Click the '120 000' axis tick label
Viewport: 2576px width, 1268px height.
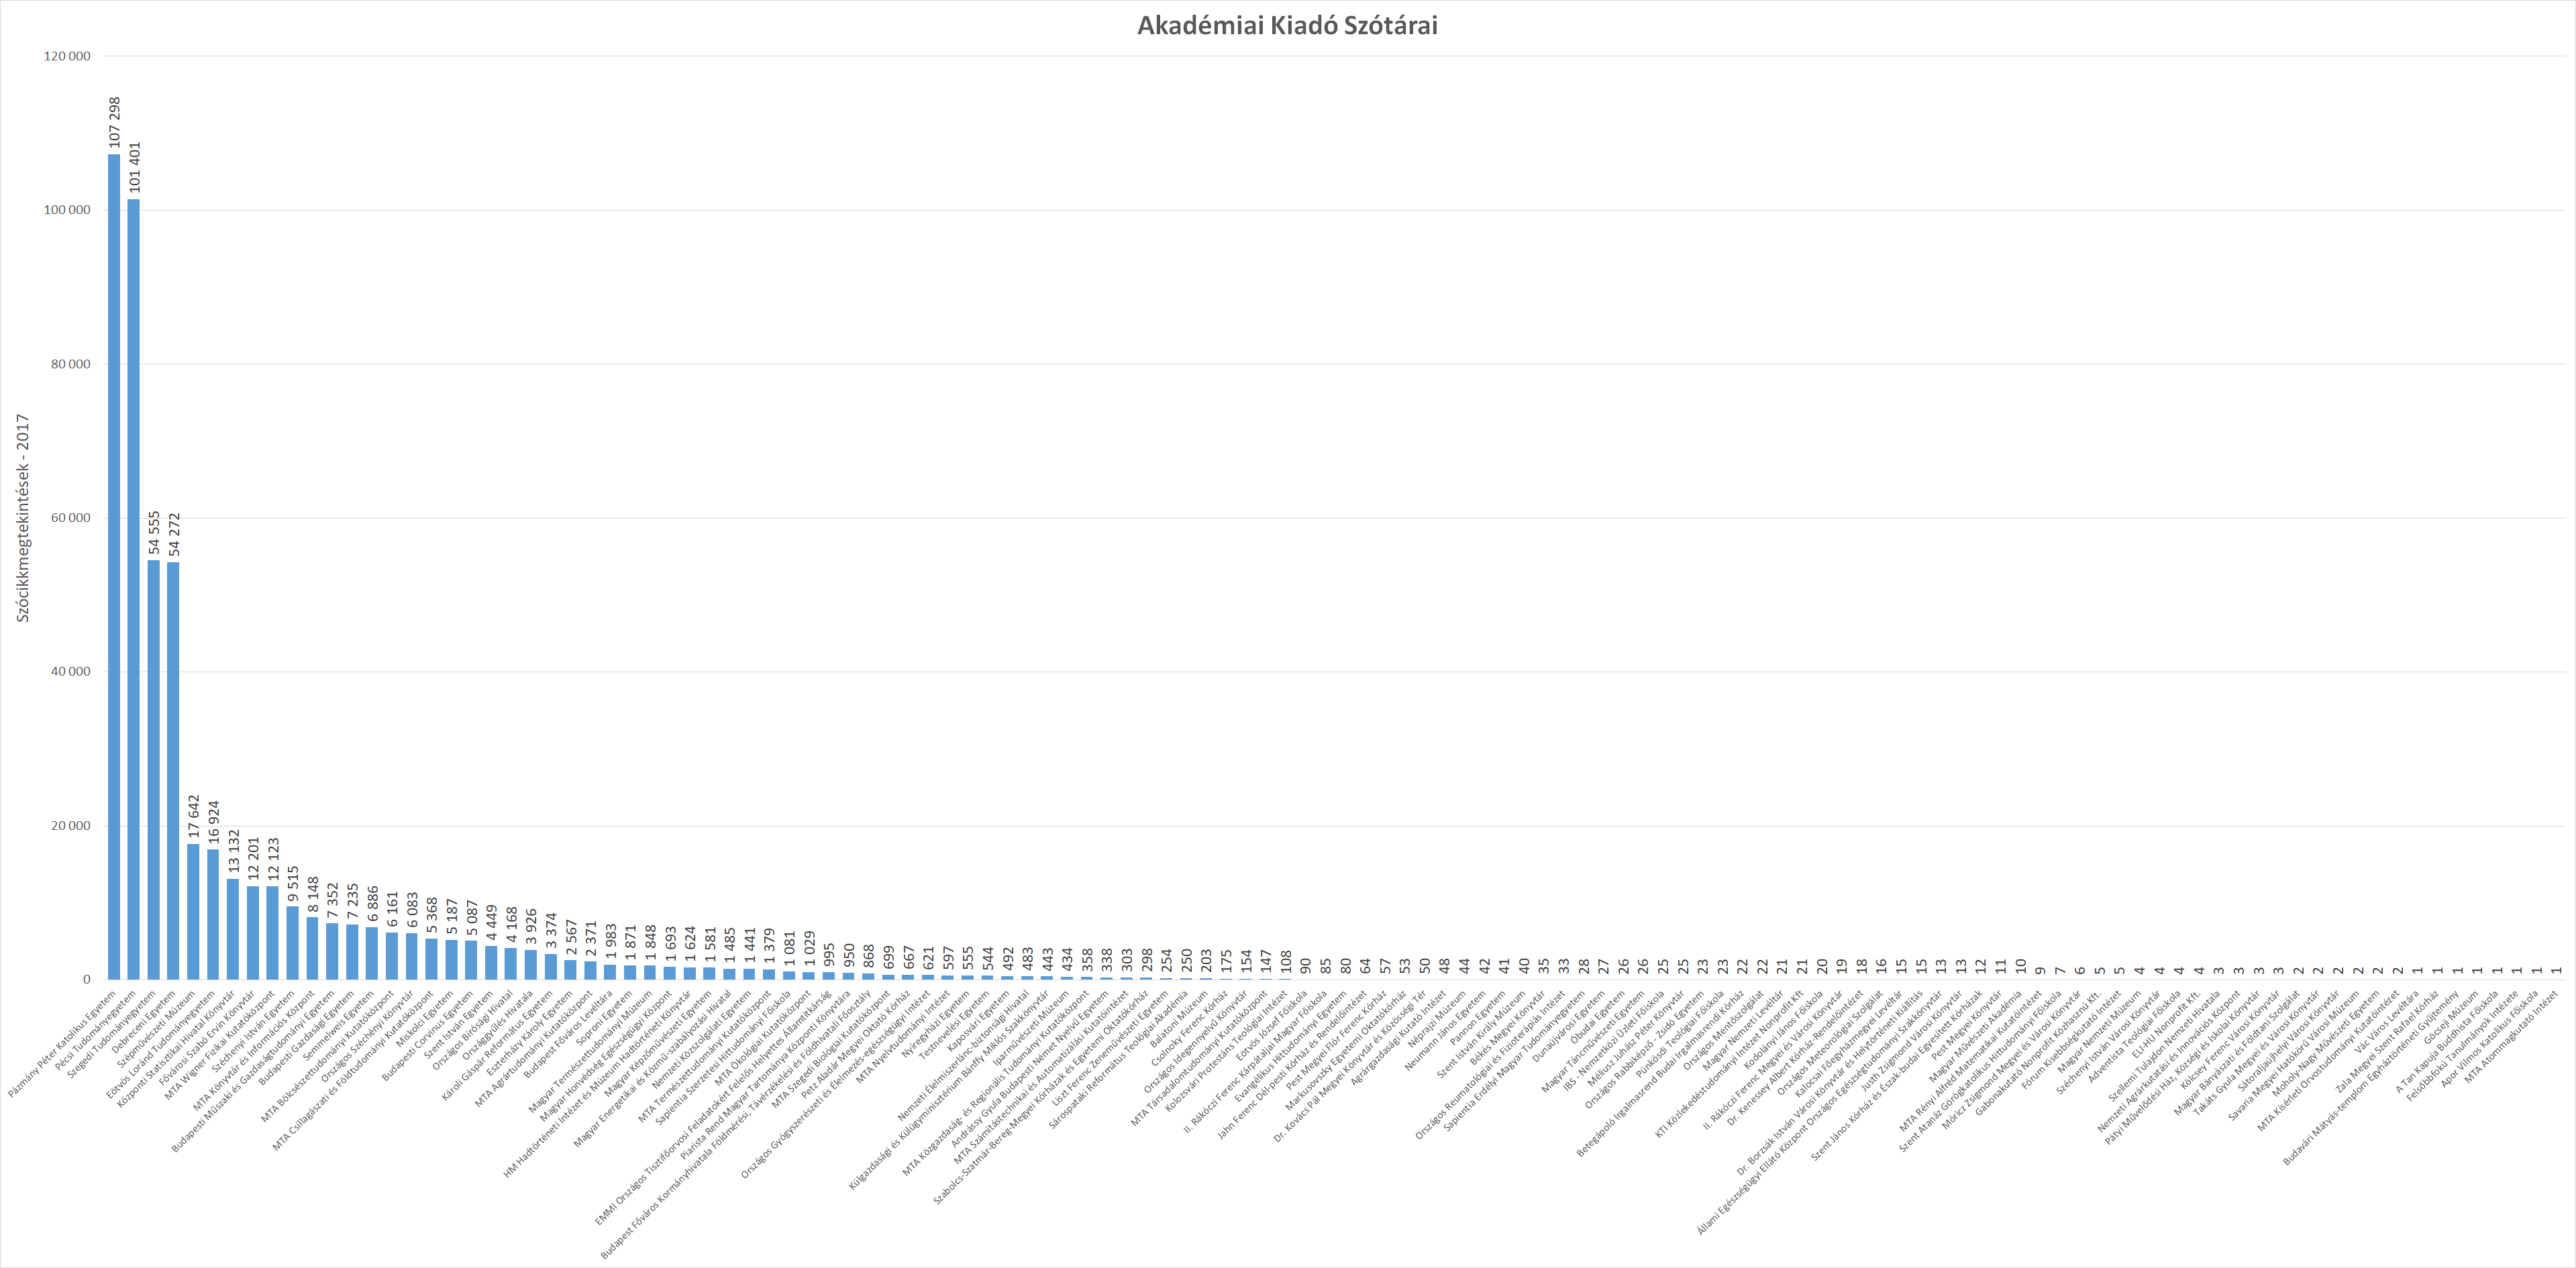[x=67, y=56]
